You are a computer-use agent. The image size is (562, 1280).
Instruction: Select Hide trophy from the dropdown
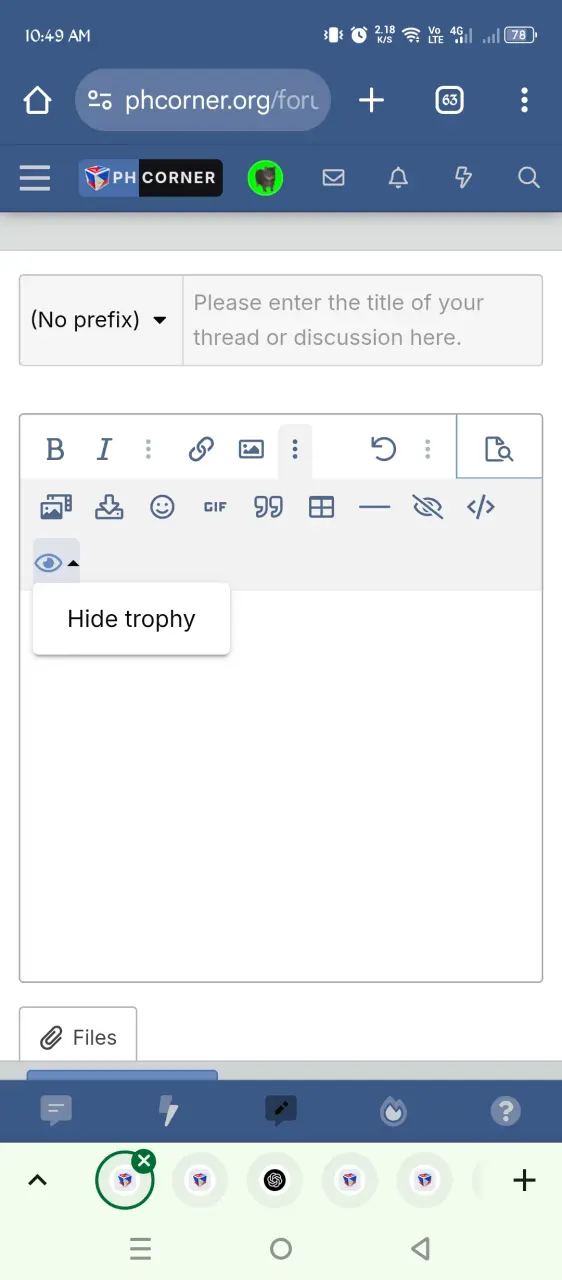click(131, 619)
